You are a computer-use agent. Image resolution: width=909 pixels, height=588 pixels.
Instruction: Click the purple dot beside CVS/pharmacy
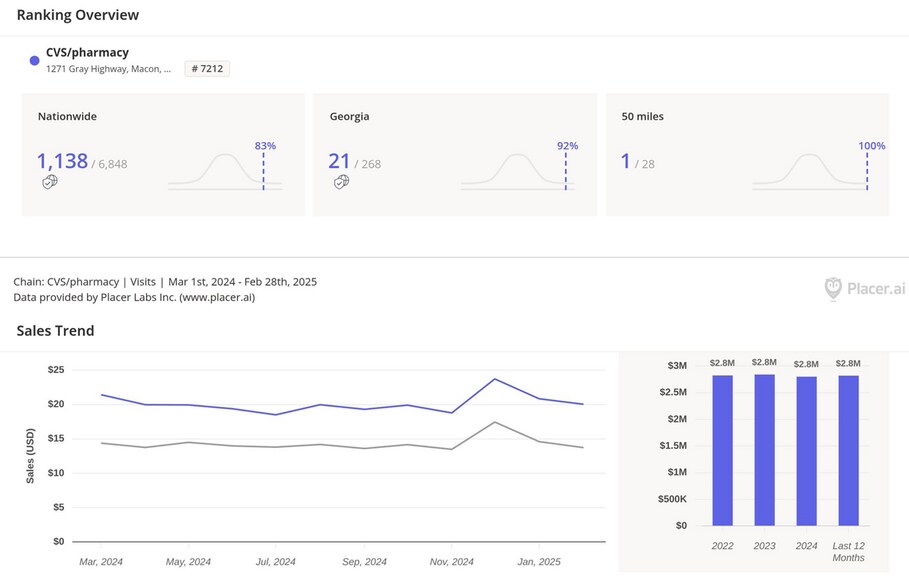(34, 61)
